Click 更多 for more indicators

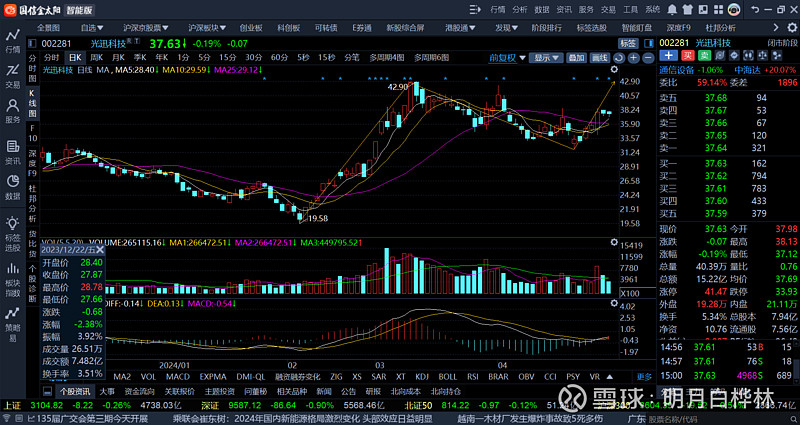coord(644,377)
